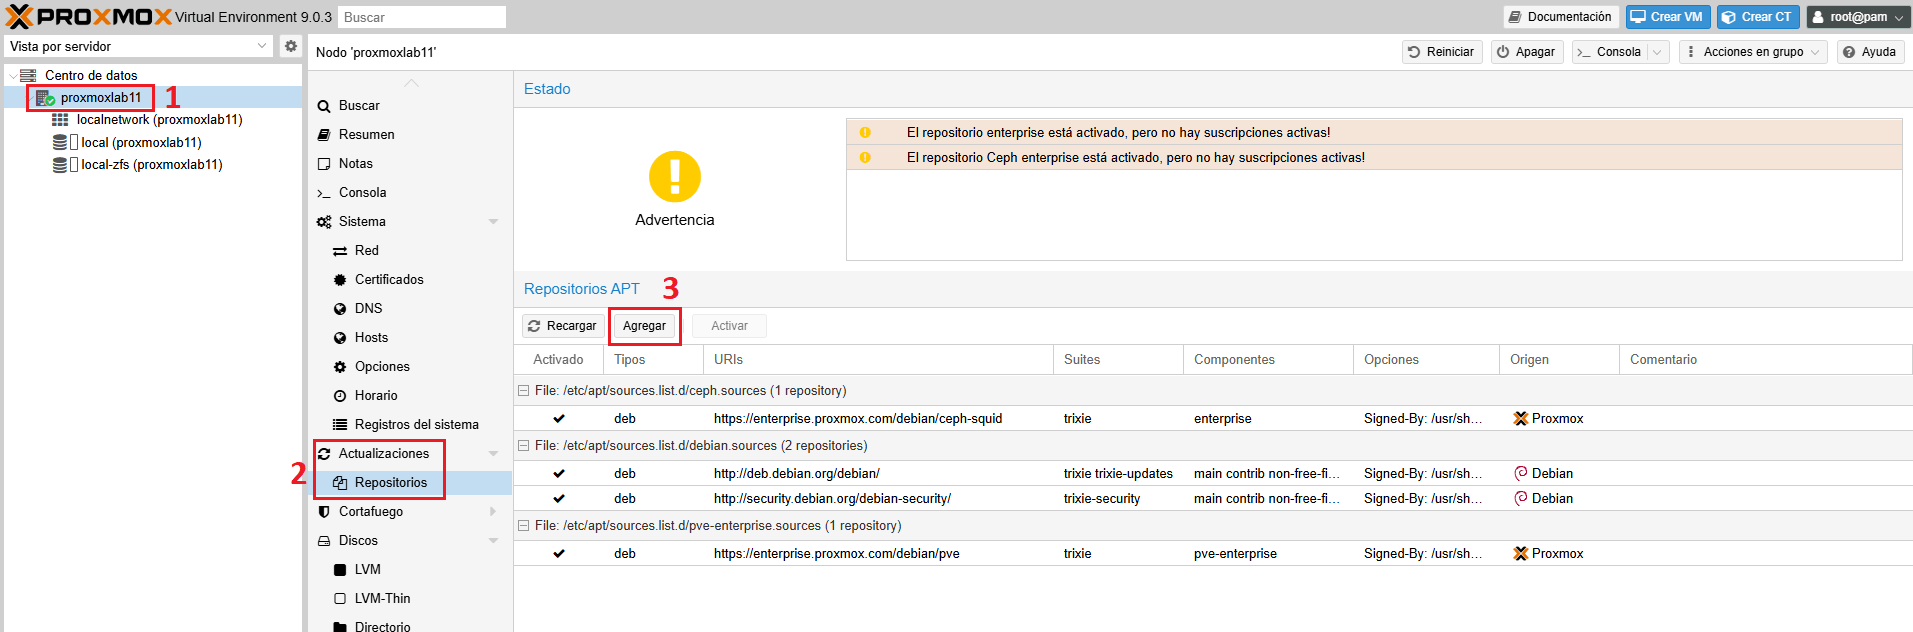Viewport: 1913px width, 632px height.
Task: Click the Certificados badge icon
Action: point(340,280)
